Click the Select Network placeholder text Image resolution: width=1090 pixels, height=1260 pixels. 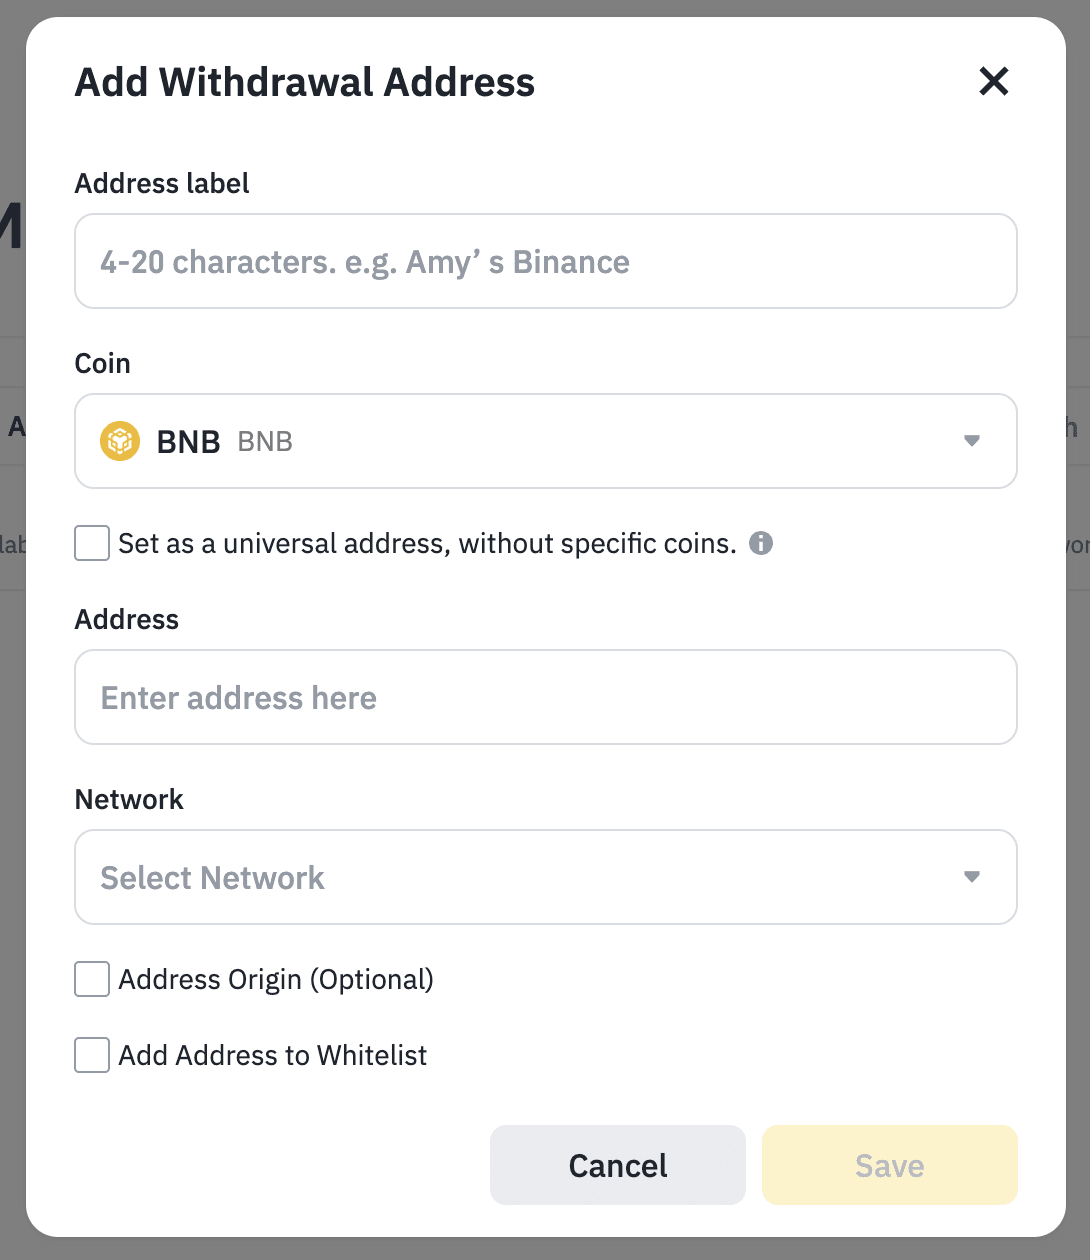coord(212,878)
